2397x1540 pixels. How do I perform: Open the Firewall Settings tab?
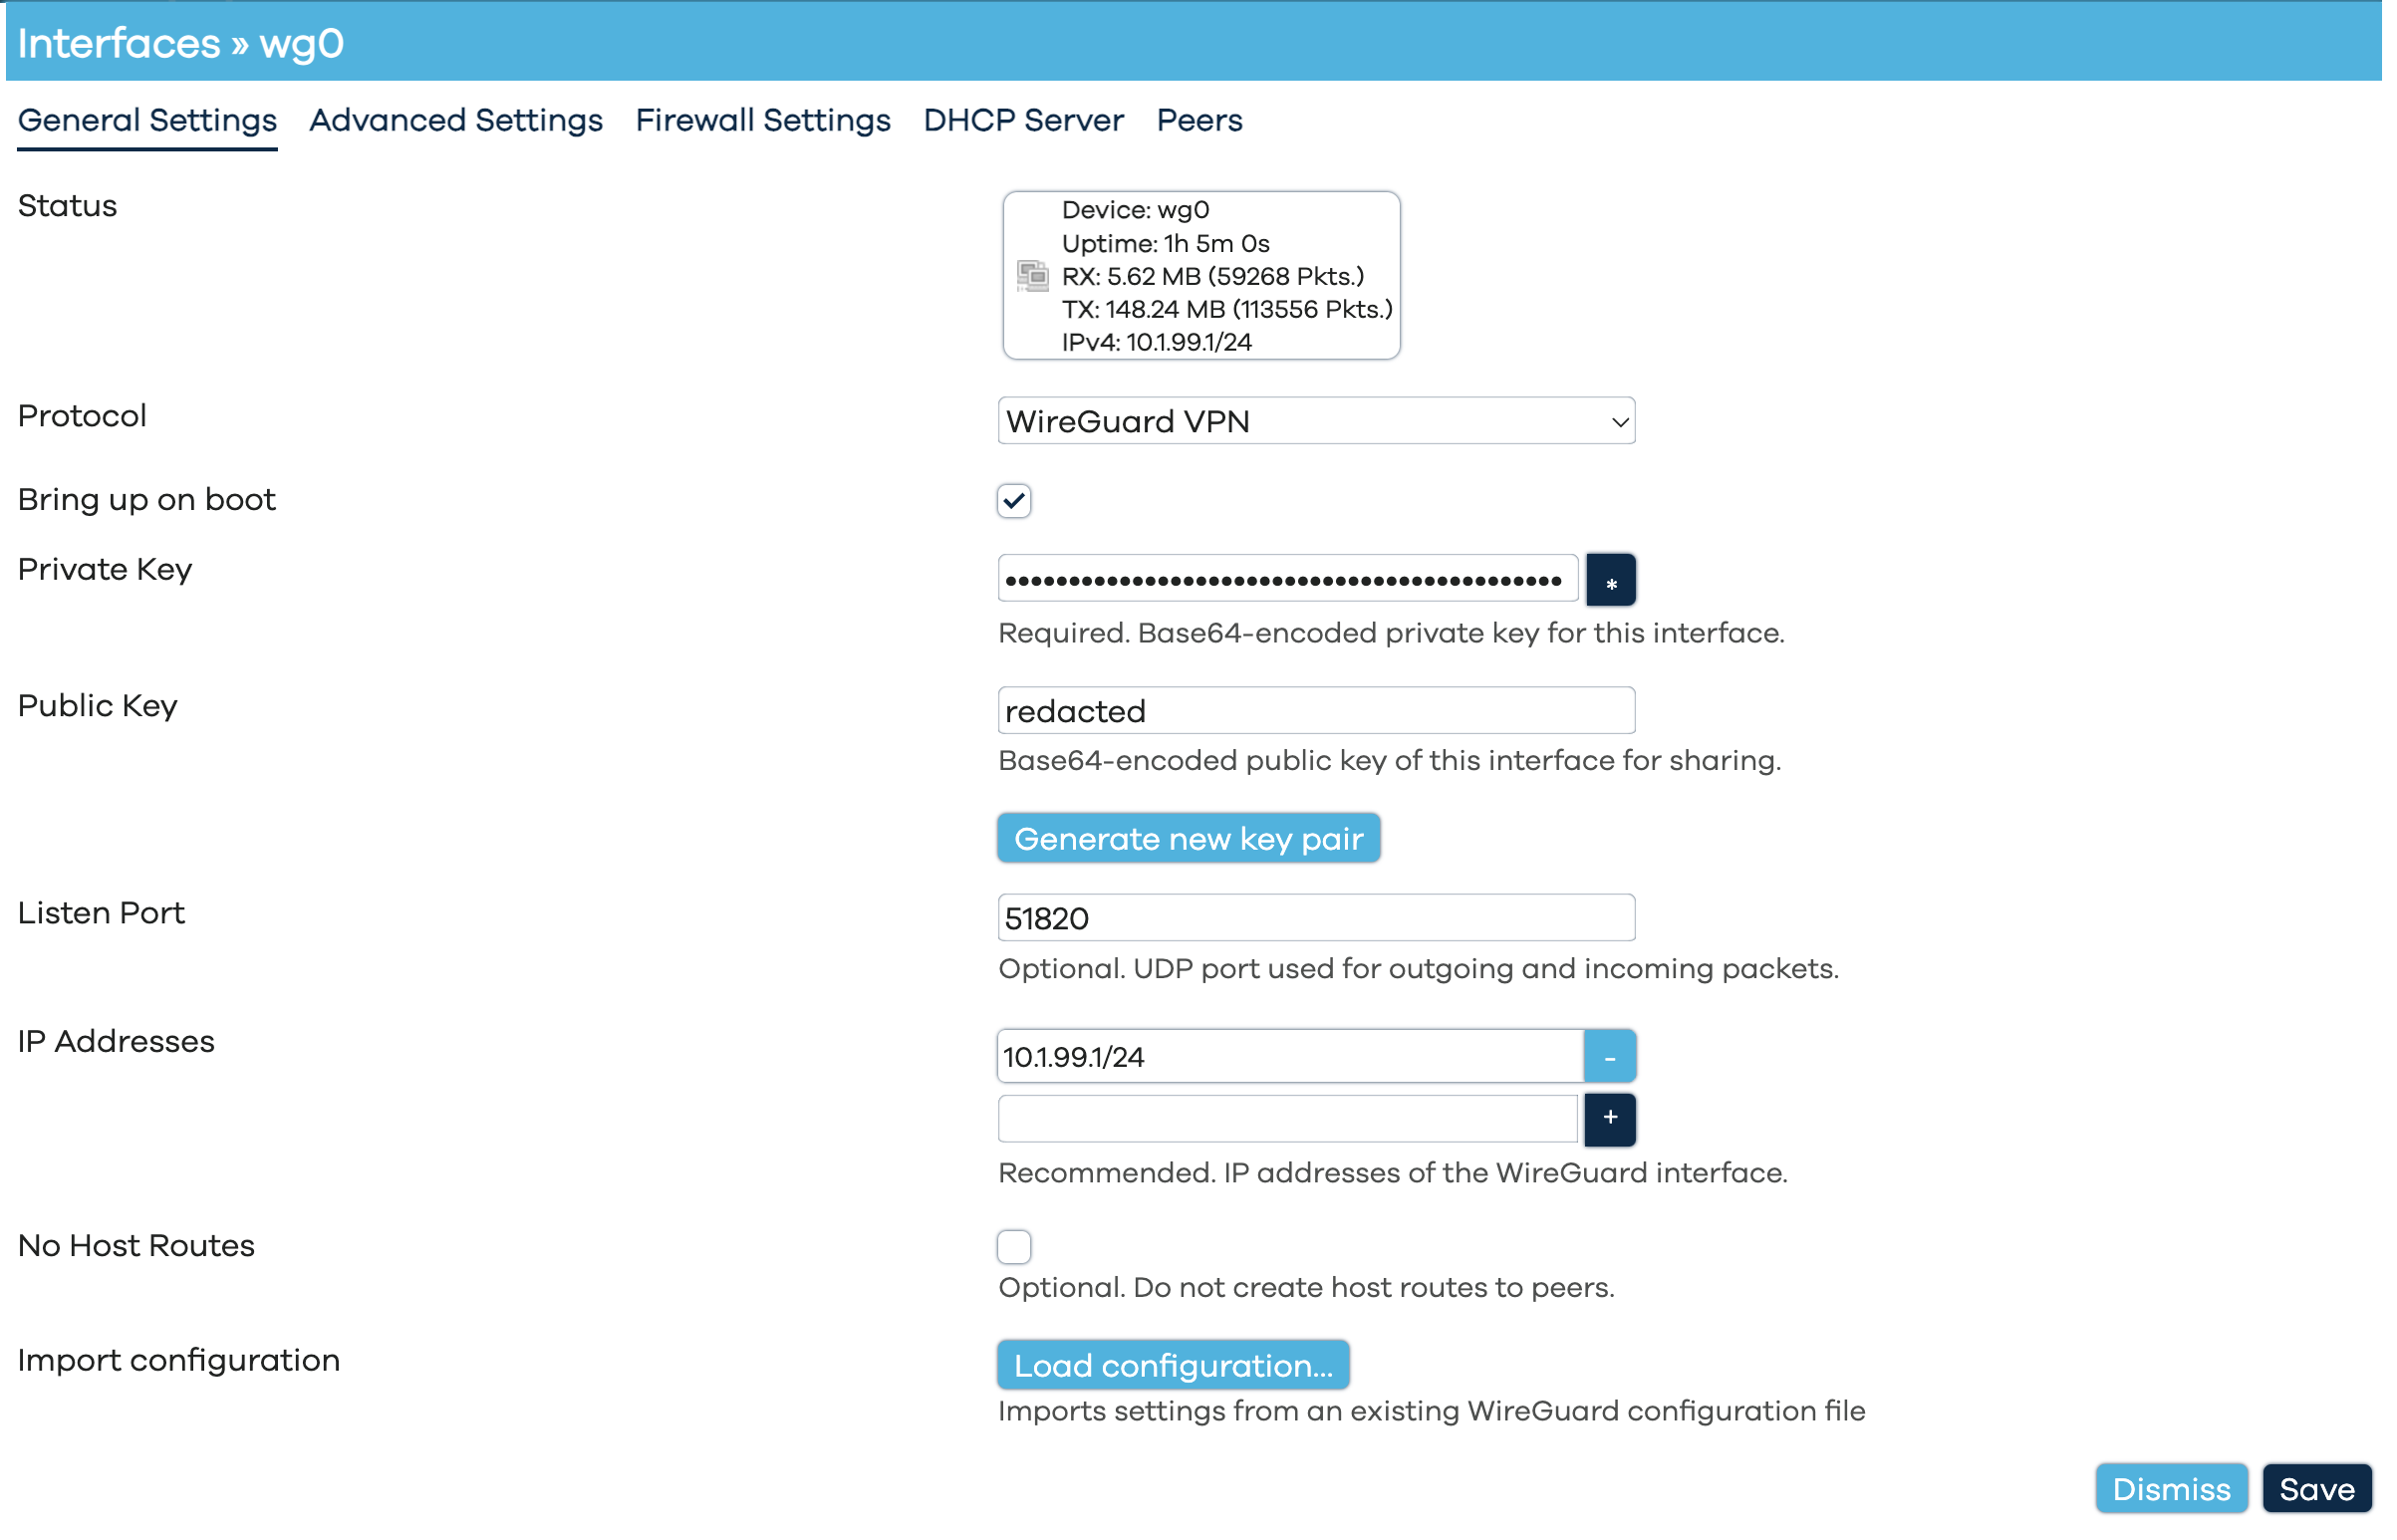762,120
